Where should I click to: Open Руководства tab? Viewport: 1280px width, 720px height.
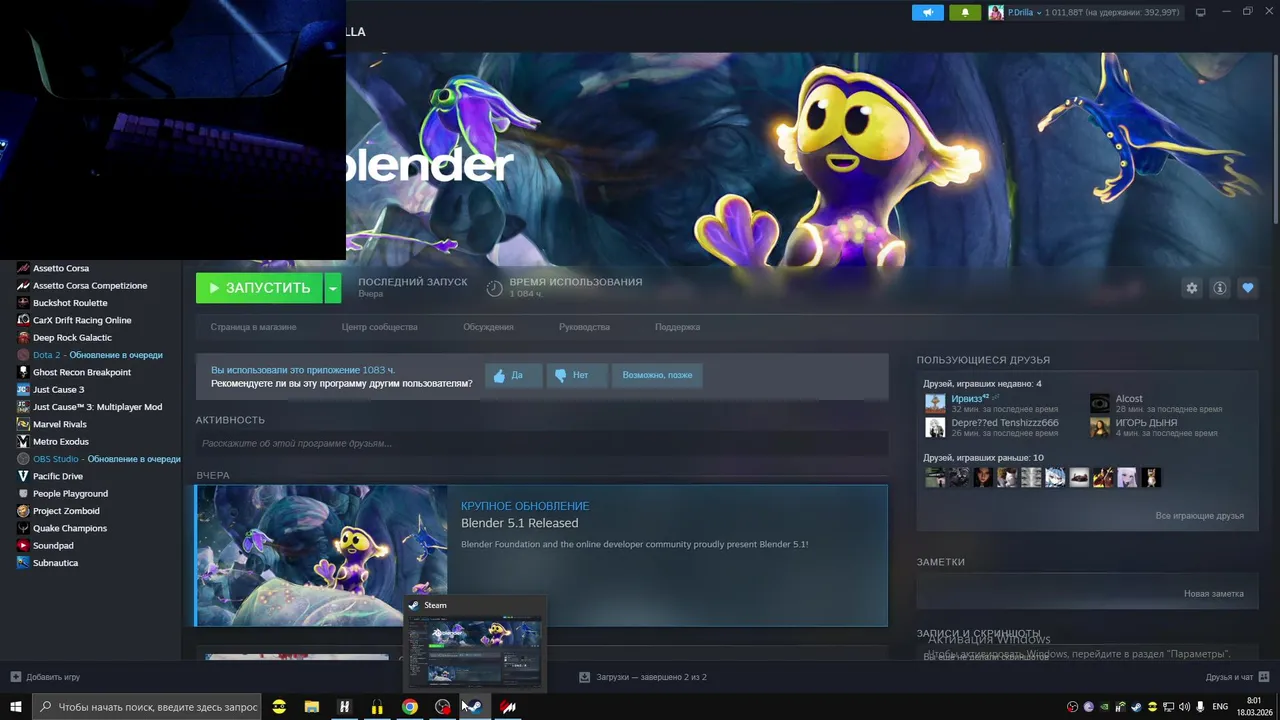[584, 327]
